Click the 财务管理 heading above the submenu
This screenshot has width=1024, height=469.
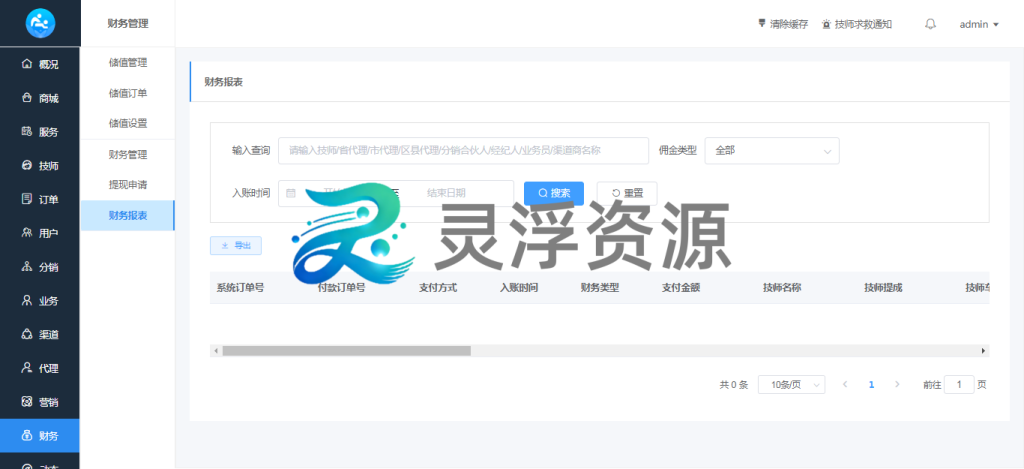128,24
